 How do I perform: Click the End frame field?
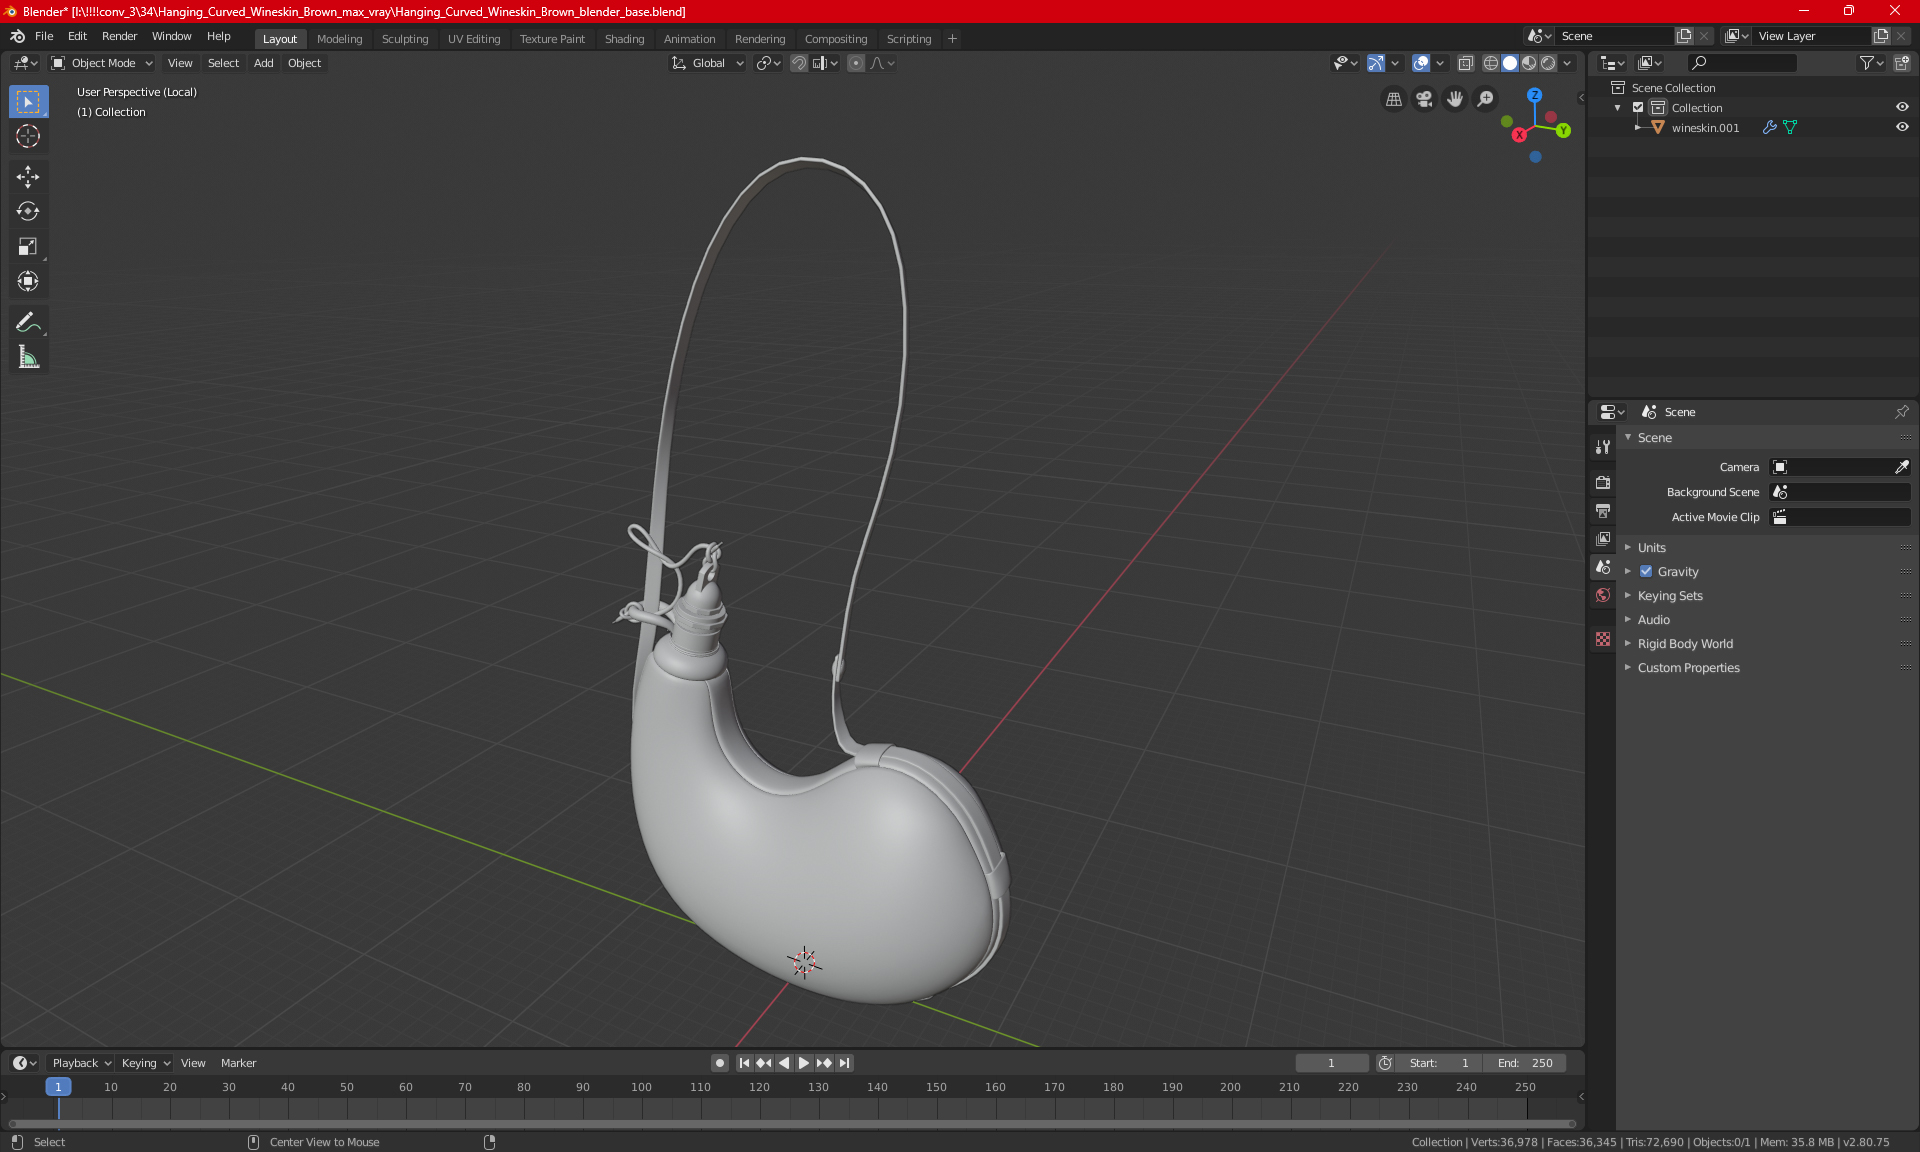pyautogui.click(x=1524, y=1063)
